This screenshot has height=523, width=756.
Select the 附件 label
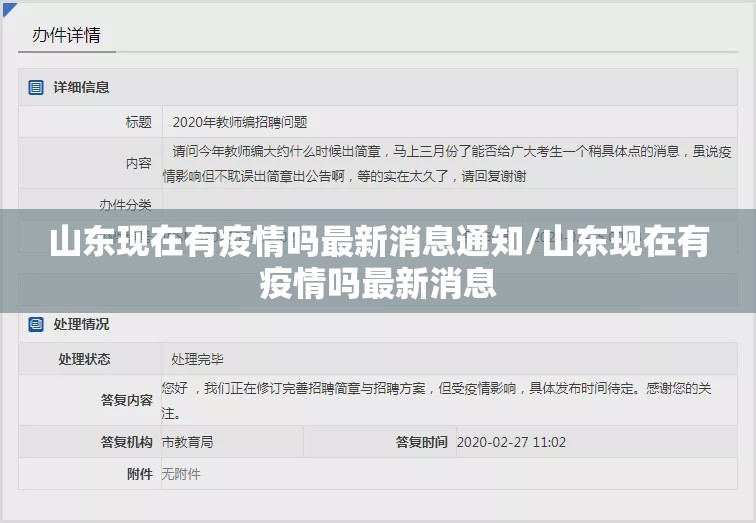pyautogui.click(x=140, y=474)
